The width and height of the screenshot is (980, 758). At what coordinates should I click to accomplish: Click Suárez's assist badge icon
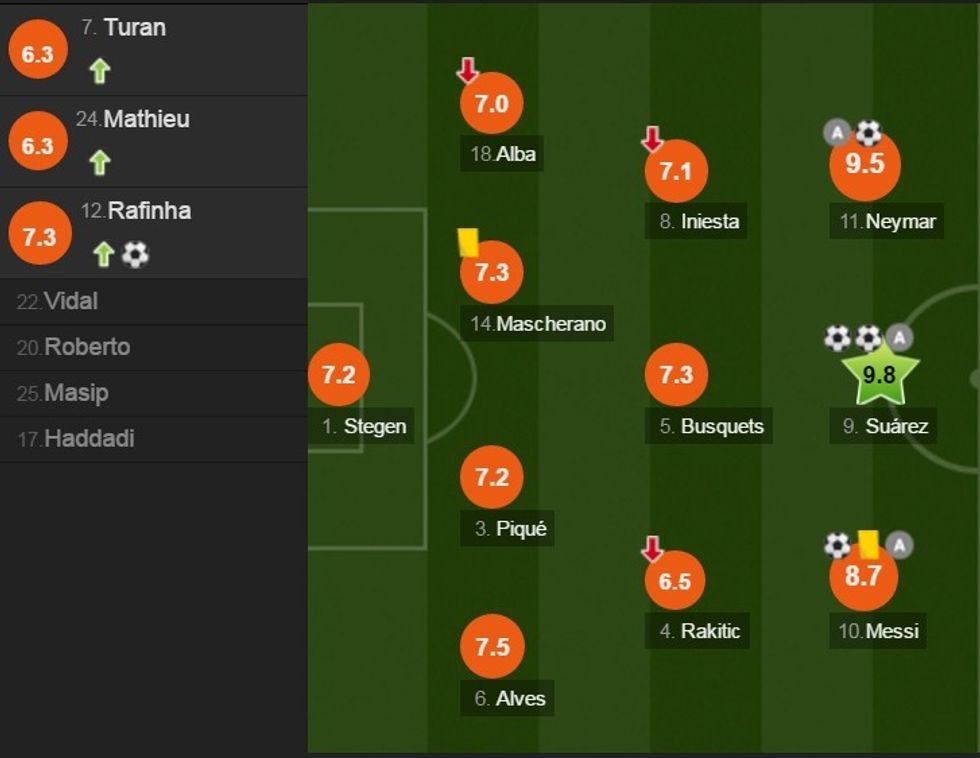[900, 338]
